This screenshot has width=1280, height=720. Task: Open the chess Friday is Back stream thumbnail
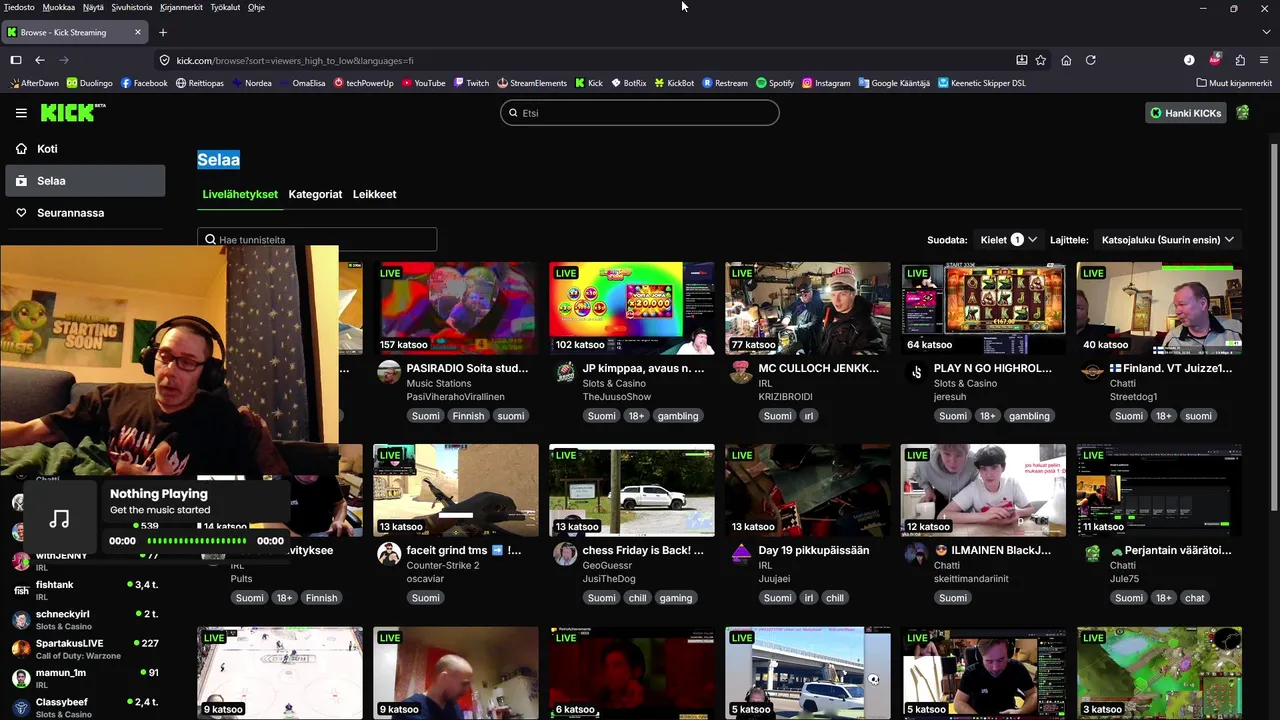coord(632,490)
